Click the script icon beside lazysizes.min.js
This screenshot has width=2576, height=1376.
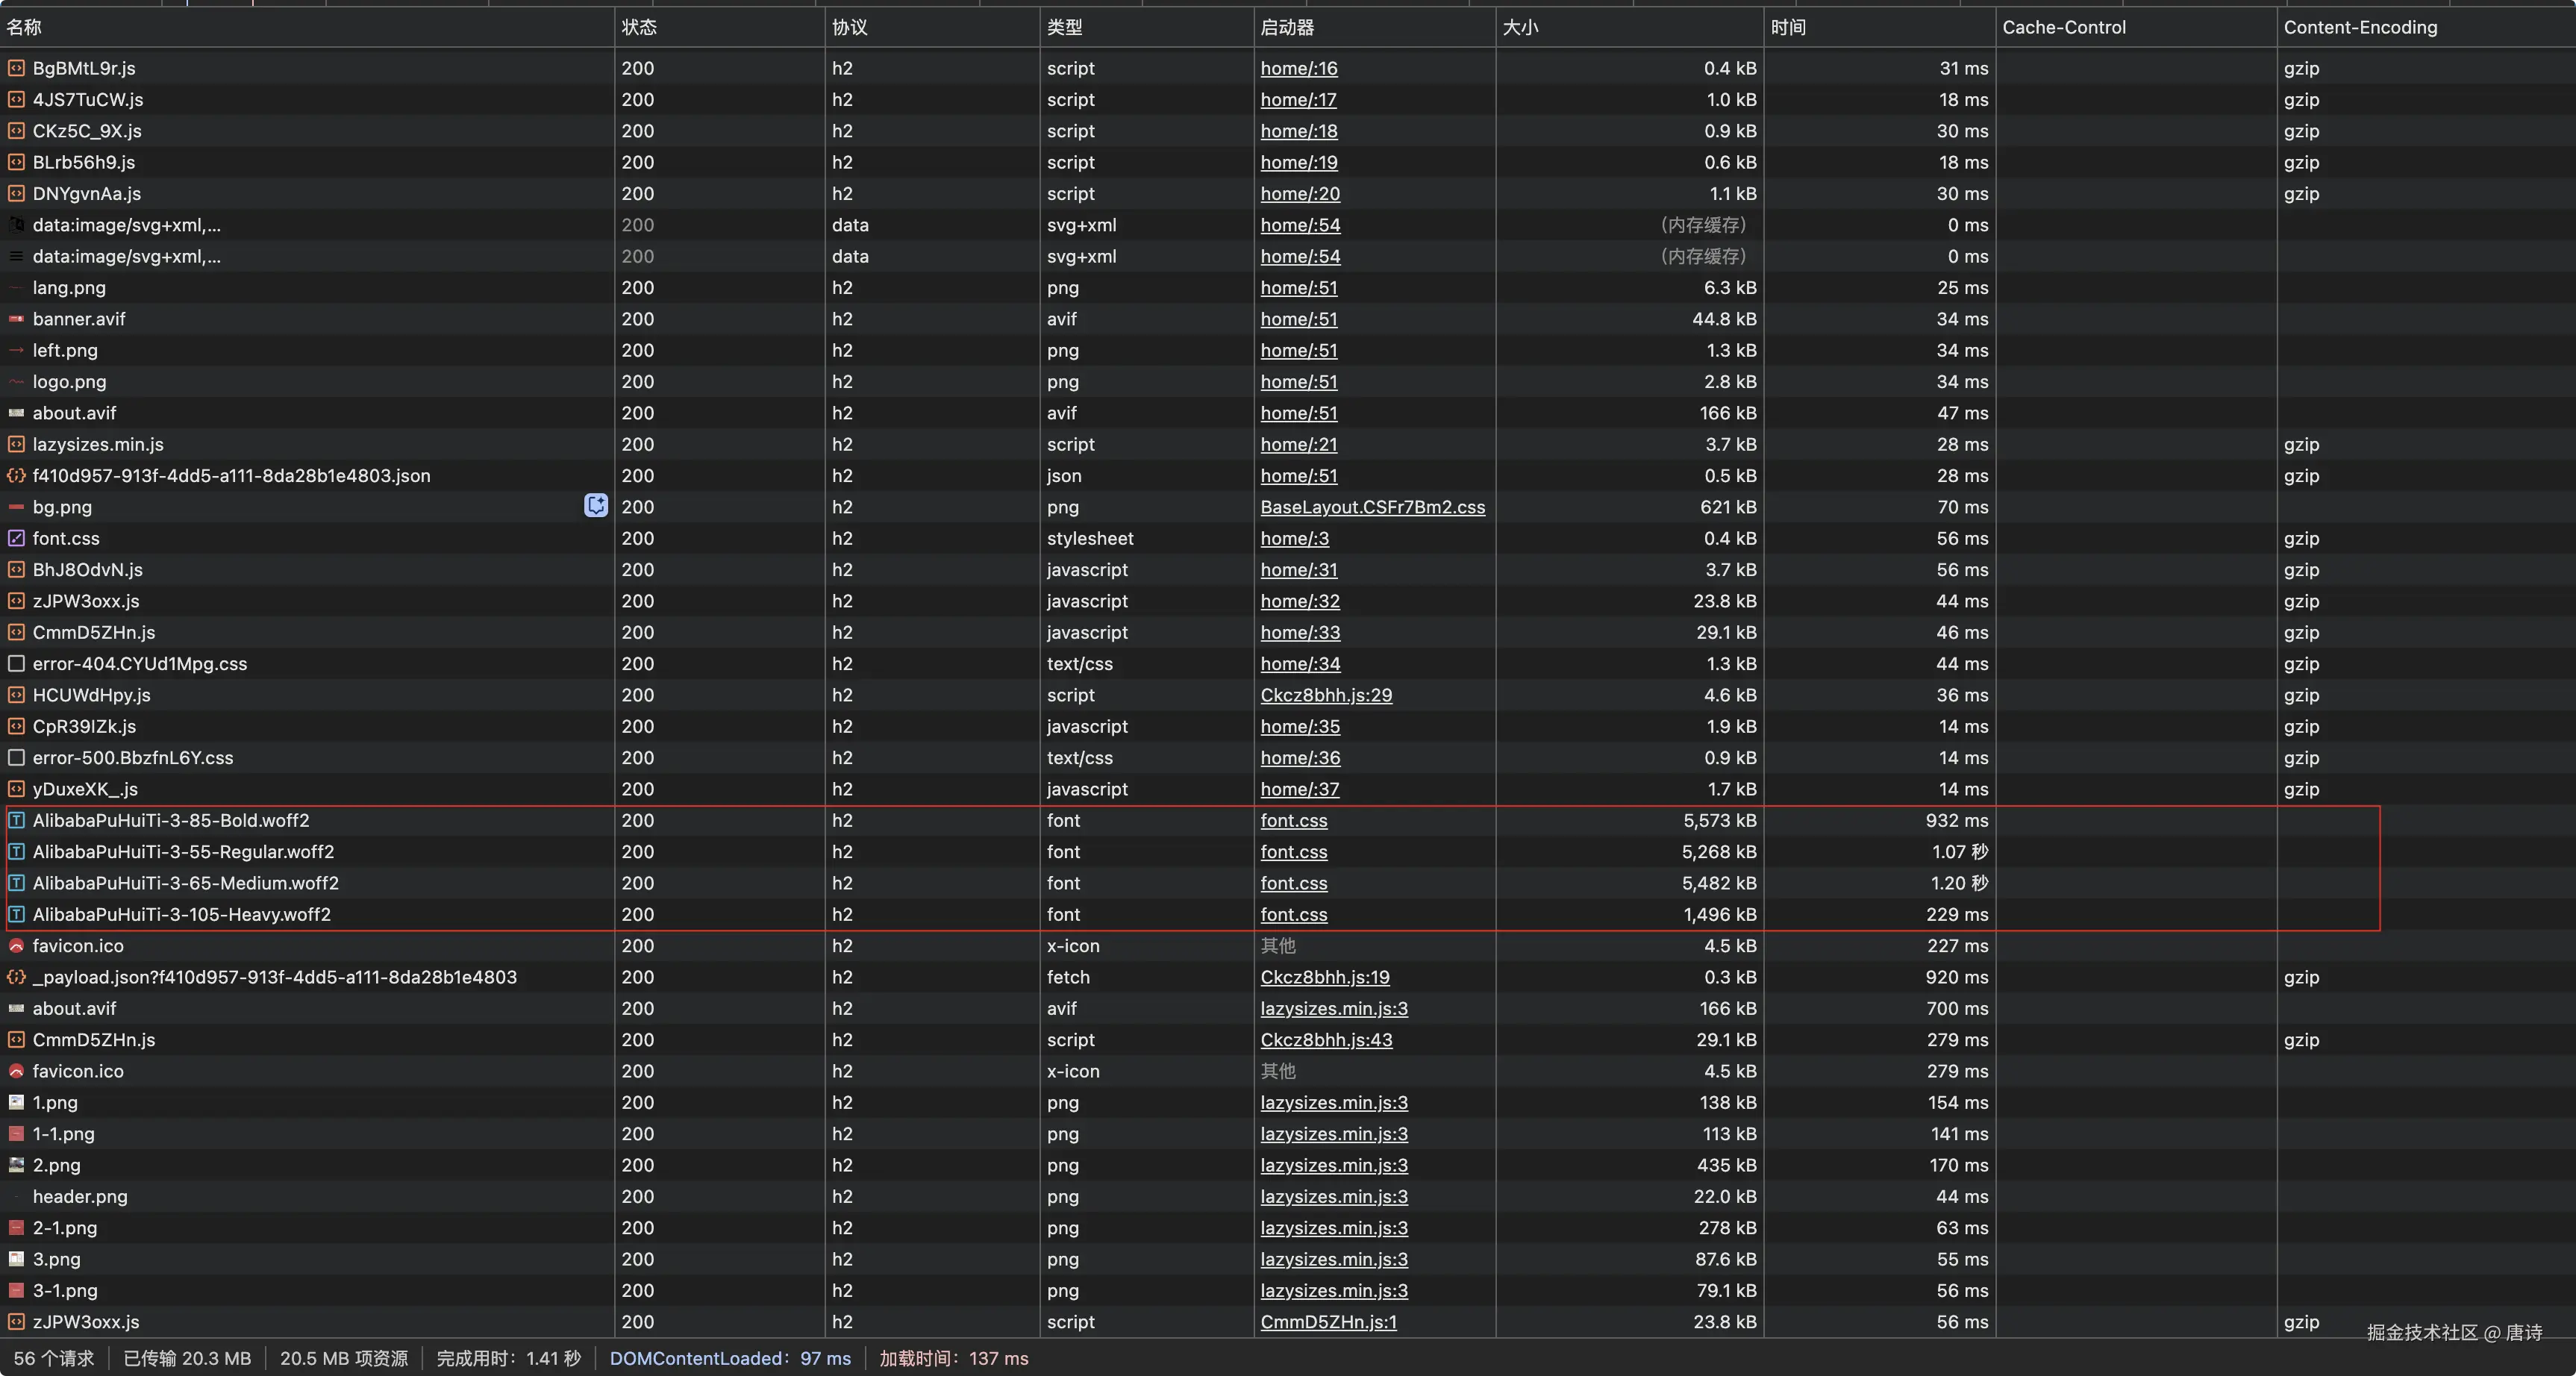(x=16, y=444)
